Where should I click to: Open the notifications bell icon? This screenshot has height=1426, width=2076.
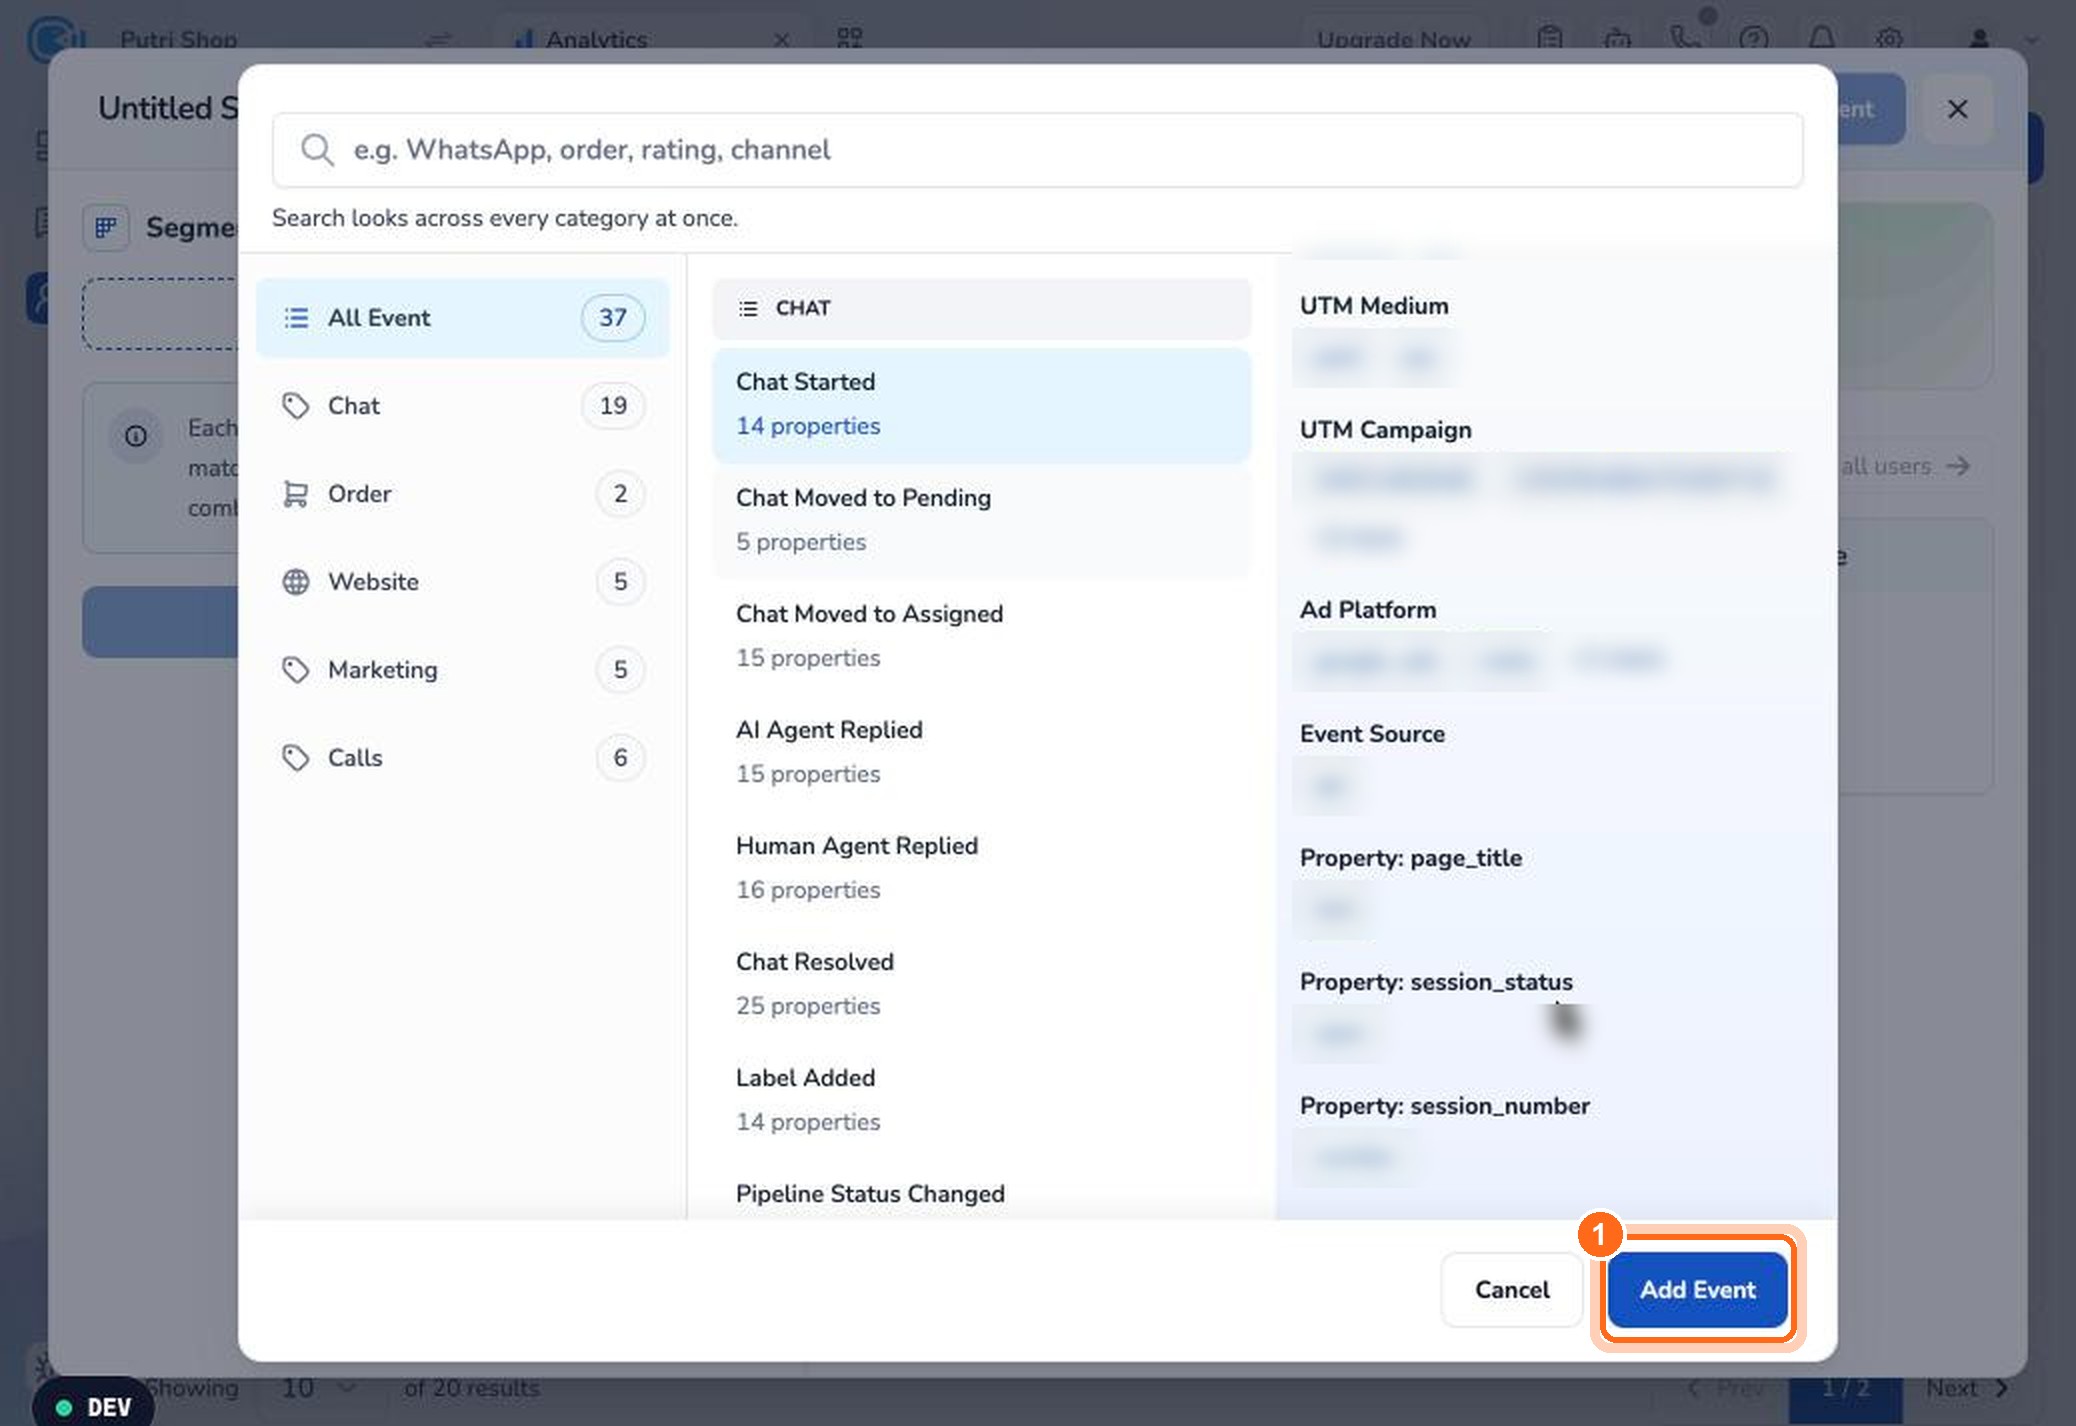pyautogui.click(x=1821, y=39)
